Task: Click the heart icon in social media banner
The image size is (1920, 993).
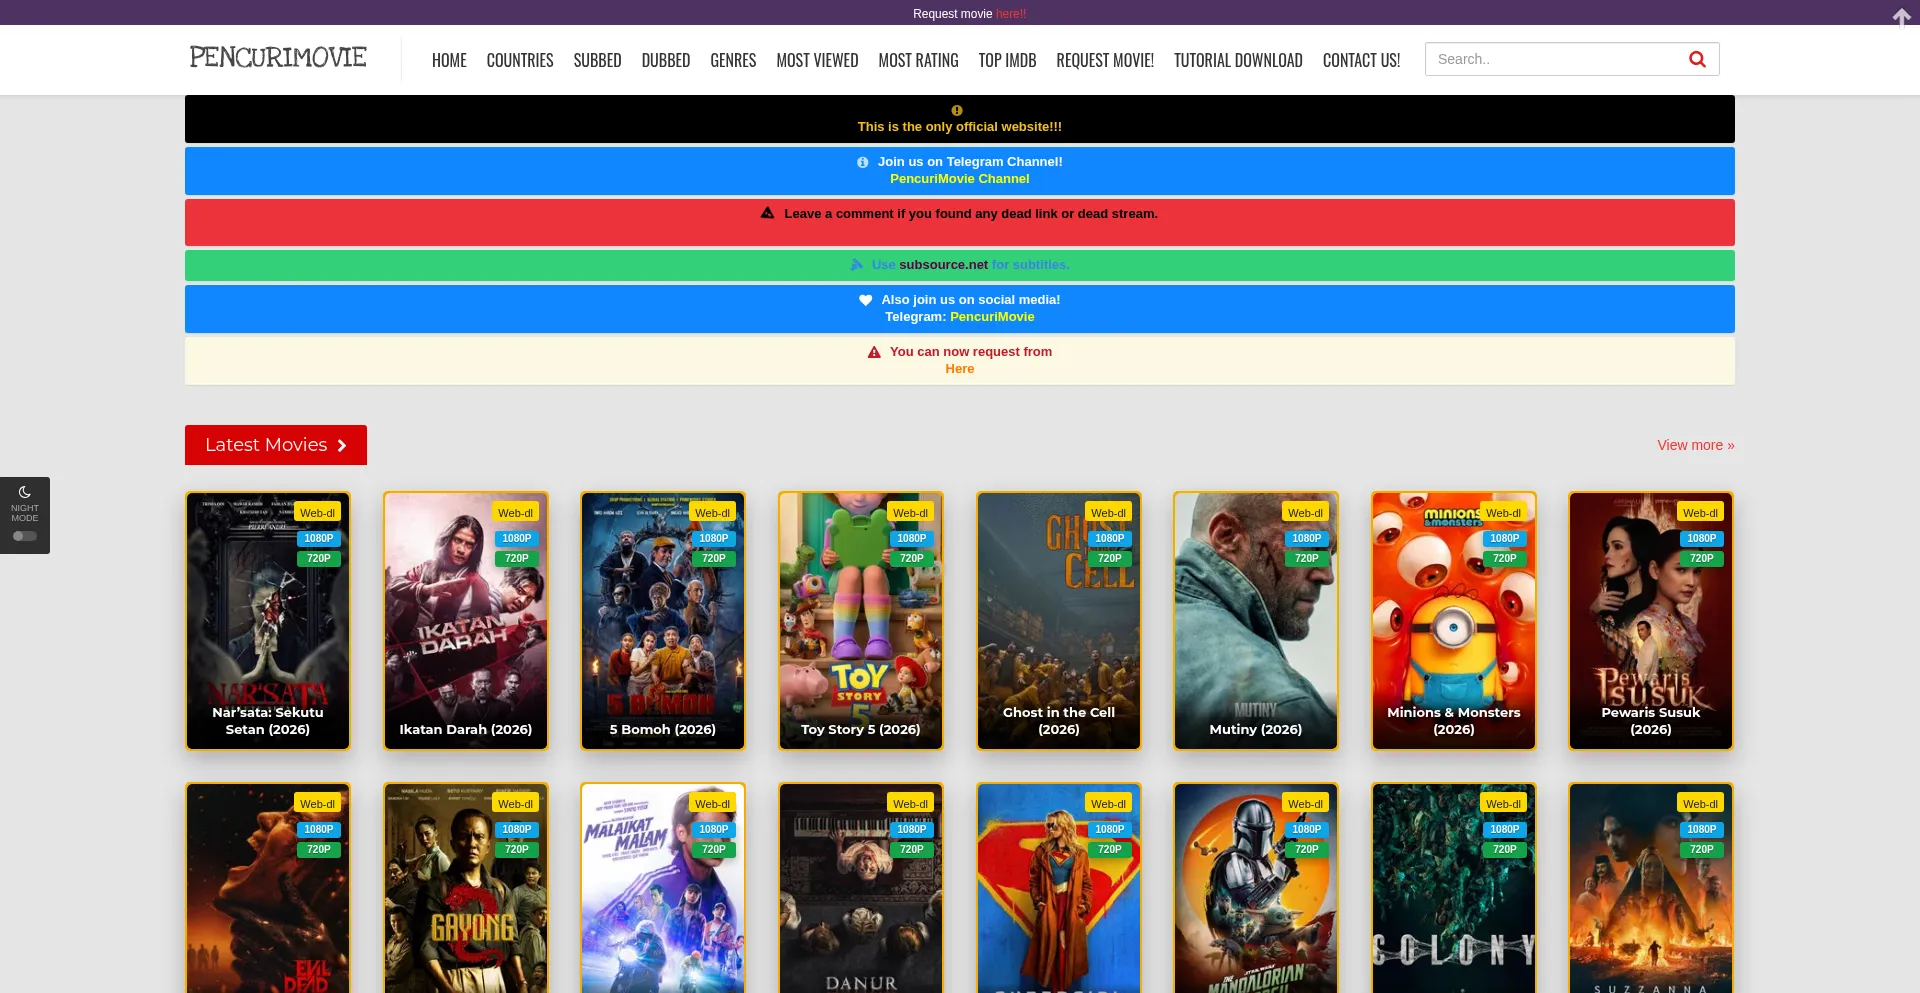Action: pos(866,300)
